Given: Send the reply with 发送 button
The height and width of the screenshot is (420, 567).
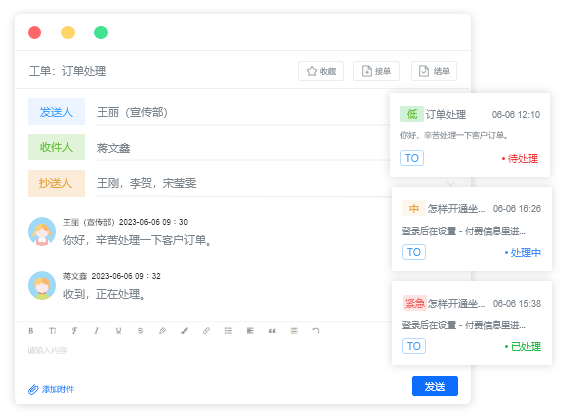Looking at the screenshot, I should (435, 386).
